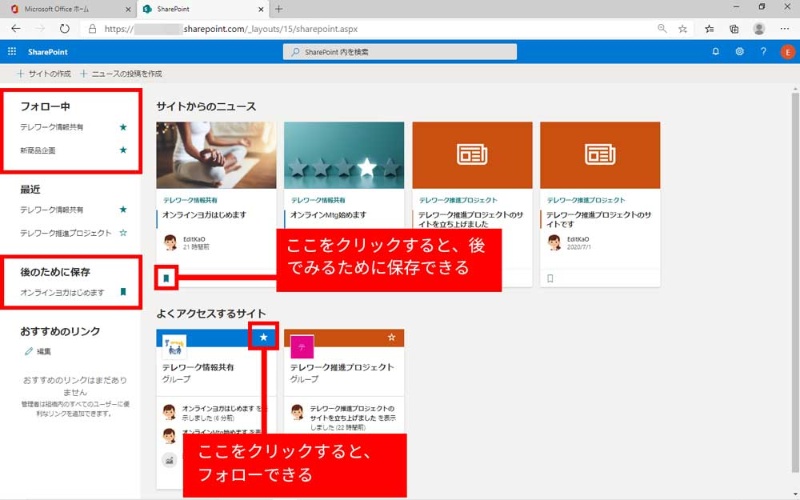Image resolution: width=800 pixels, height=500 pixels.
Task: Follow テレワーク推進プロジェクト via star in 最近
Action: point(123,233)
